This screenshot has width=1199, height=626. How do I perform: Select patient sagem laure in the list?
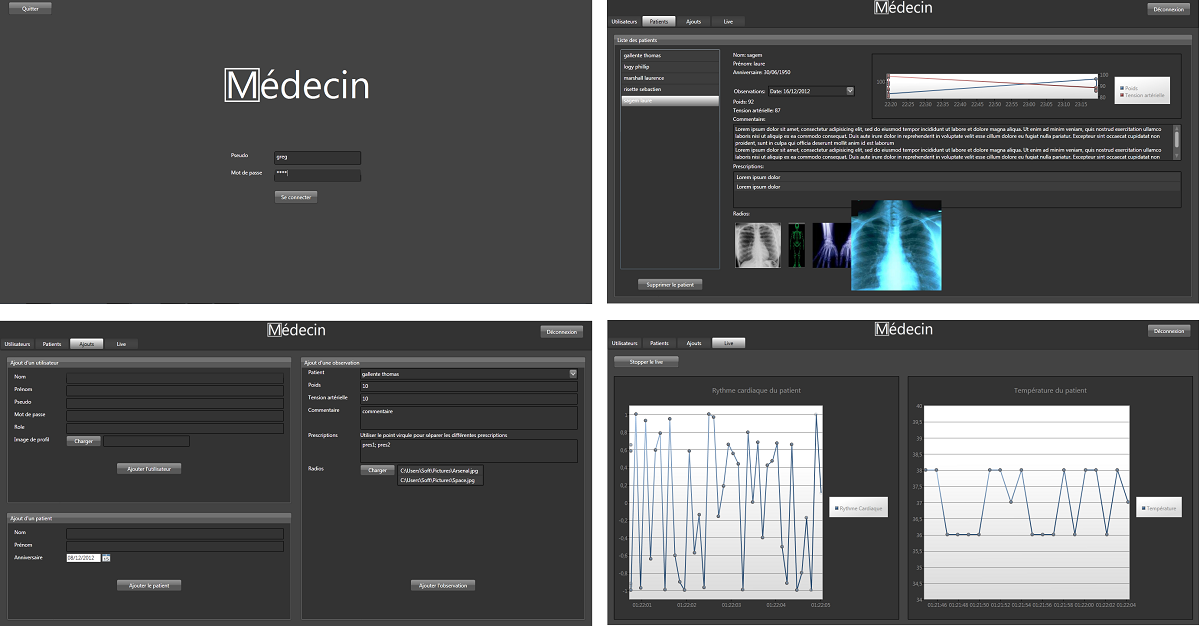[x=670, y=101]
